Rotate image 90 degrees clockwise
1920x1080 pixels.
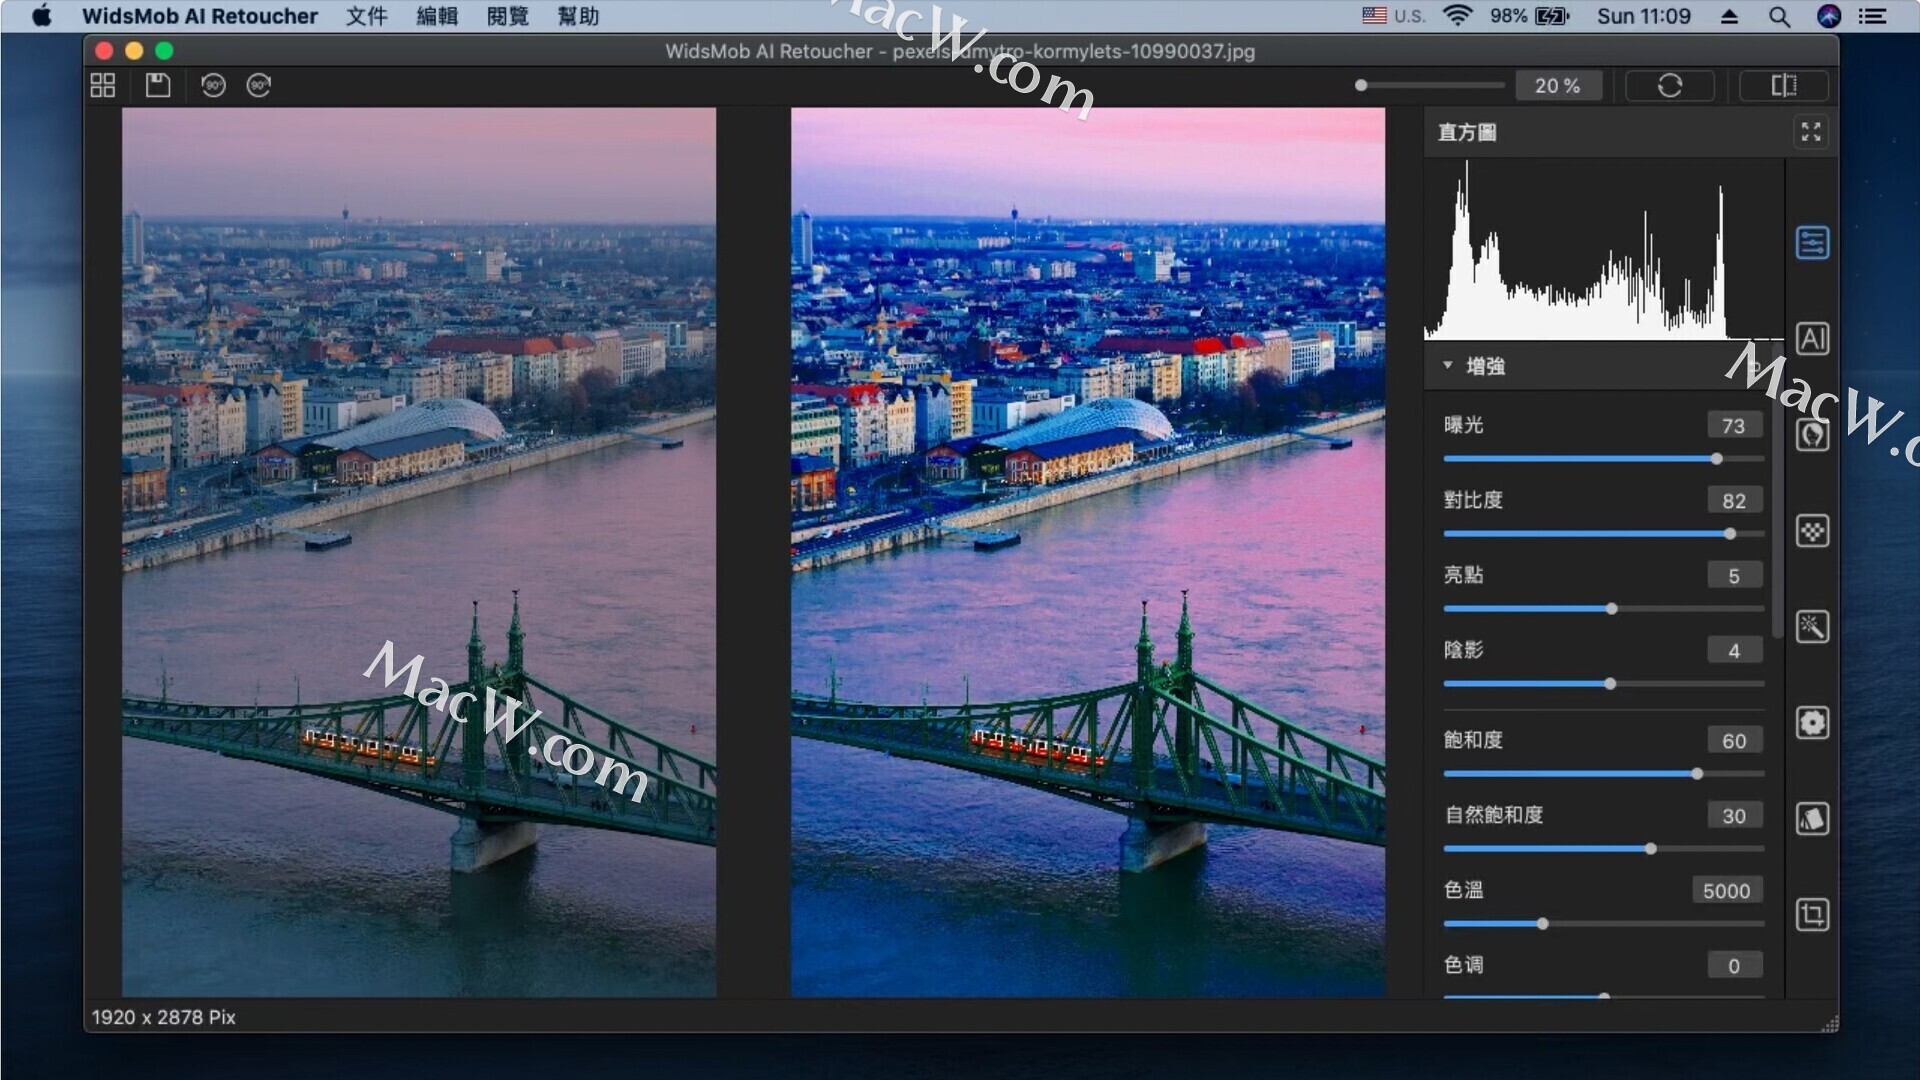click(259, 86)
